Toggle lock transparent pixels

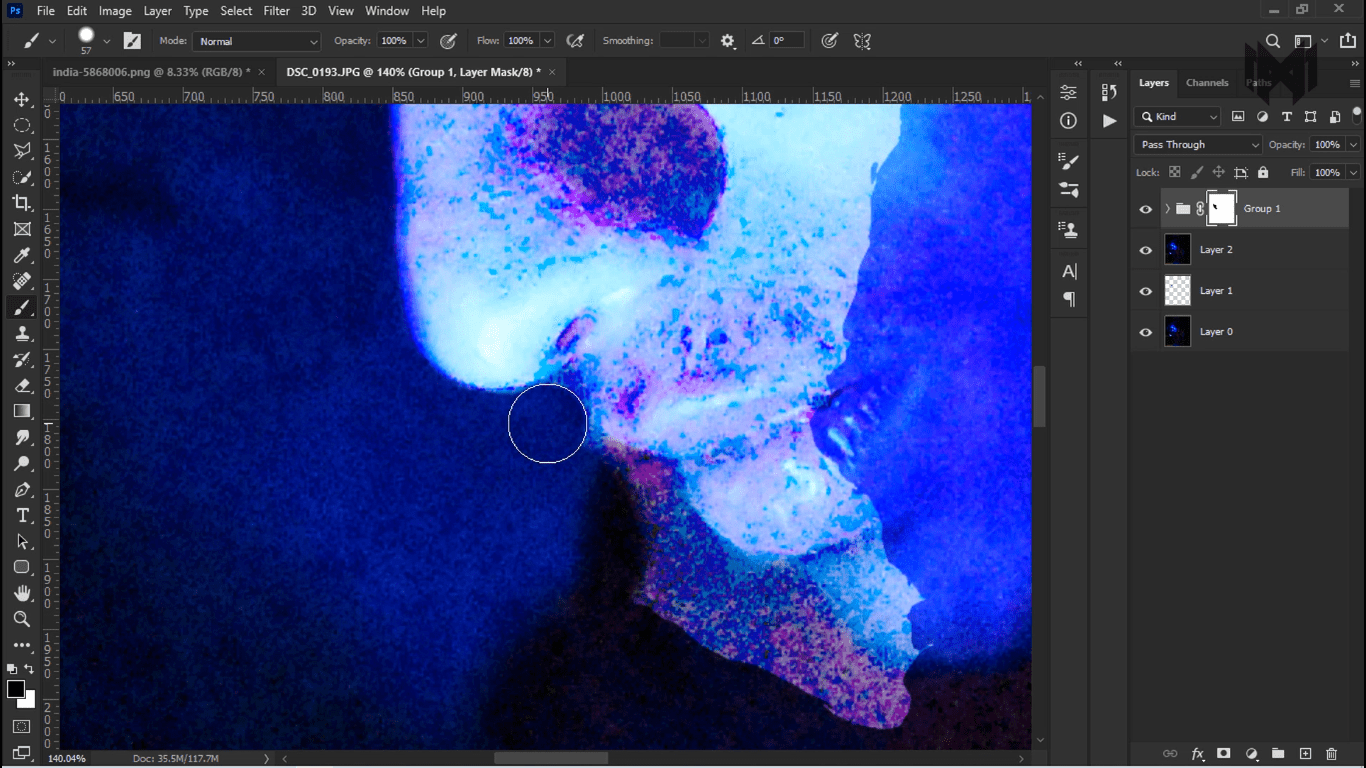tap(1175, 172)
